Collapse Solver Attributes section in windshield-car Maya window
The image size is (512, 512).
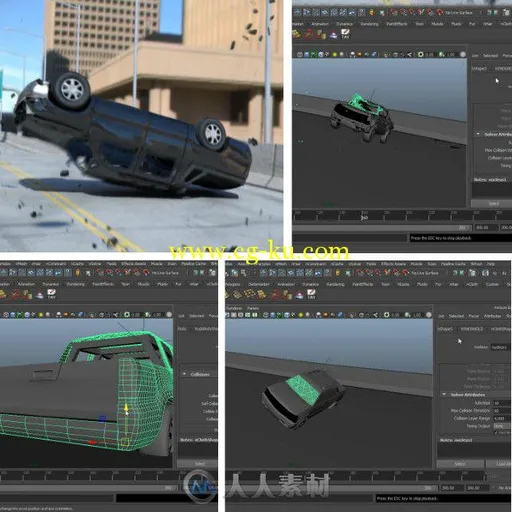click(444, 394)
